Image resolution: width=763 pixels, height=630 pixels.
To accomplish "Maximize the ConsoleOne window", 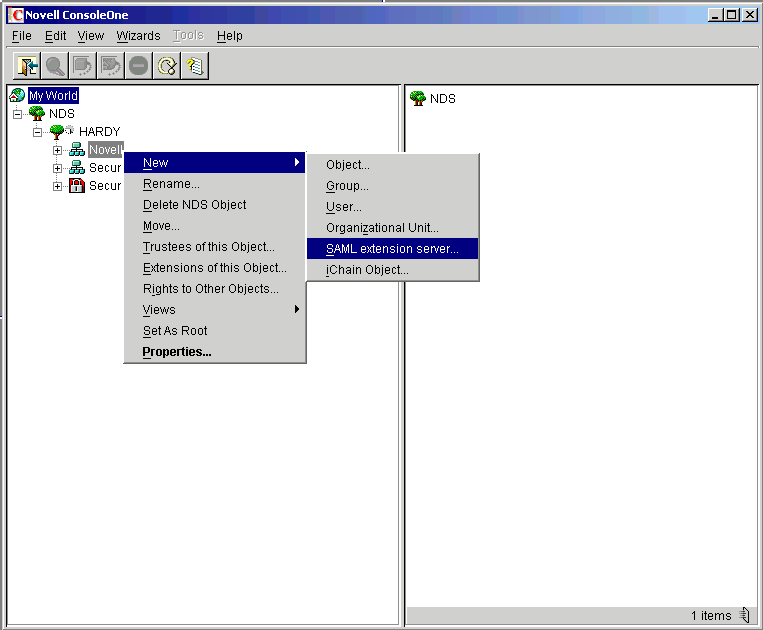I will click(x=732, y=15).
